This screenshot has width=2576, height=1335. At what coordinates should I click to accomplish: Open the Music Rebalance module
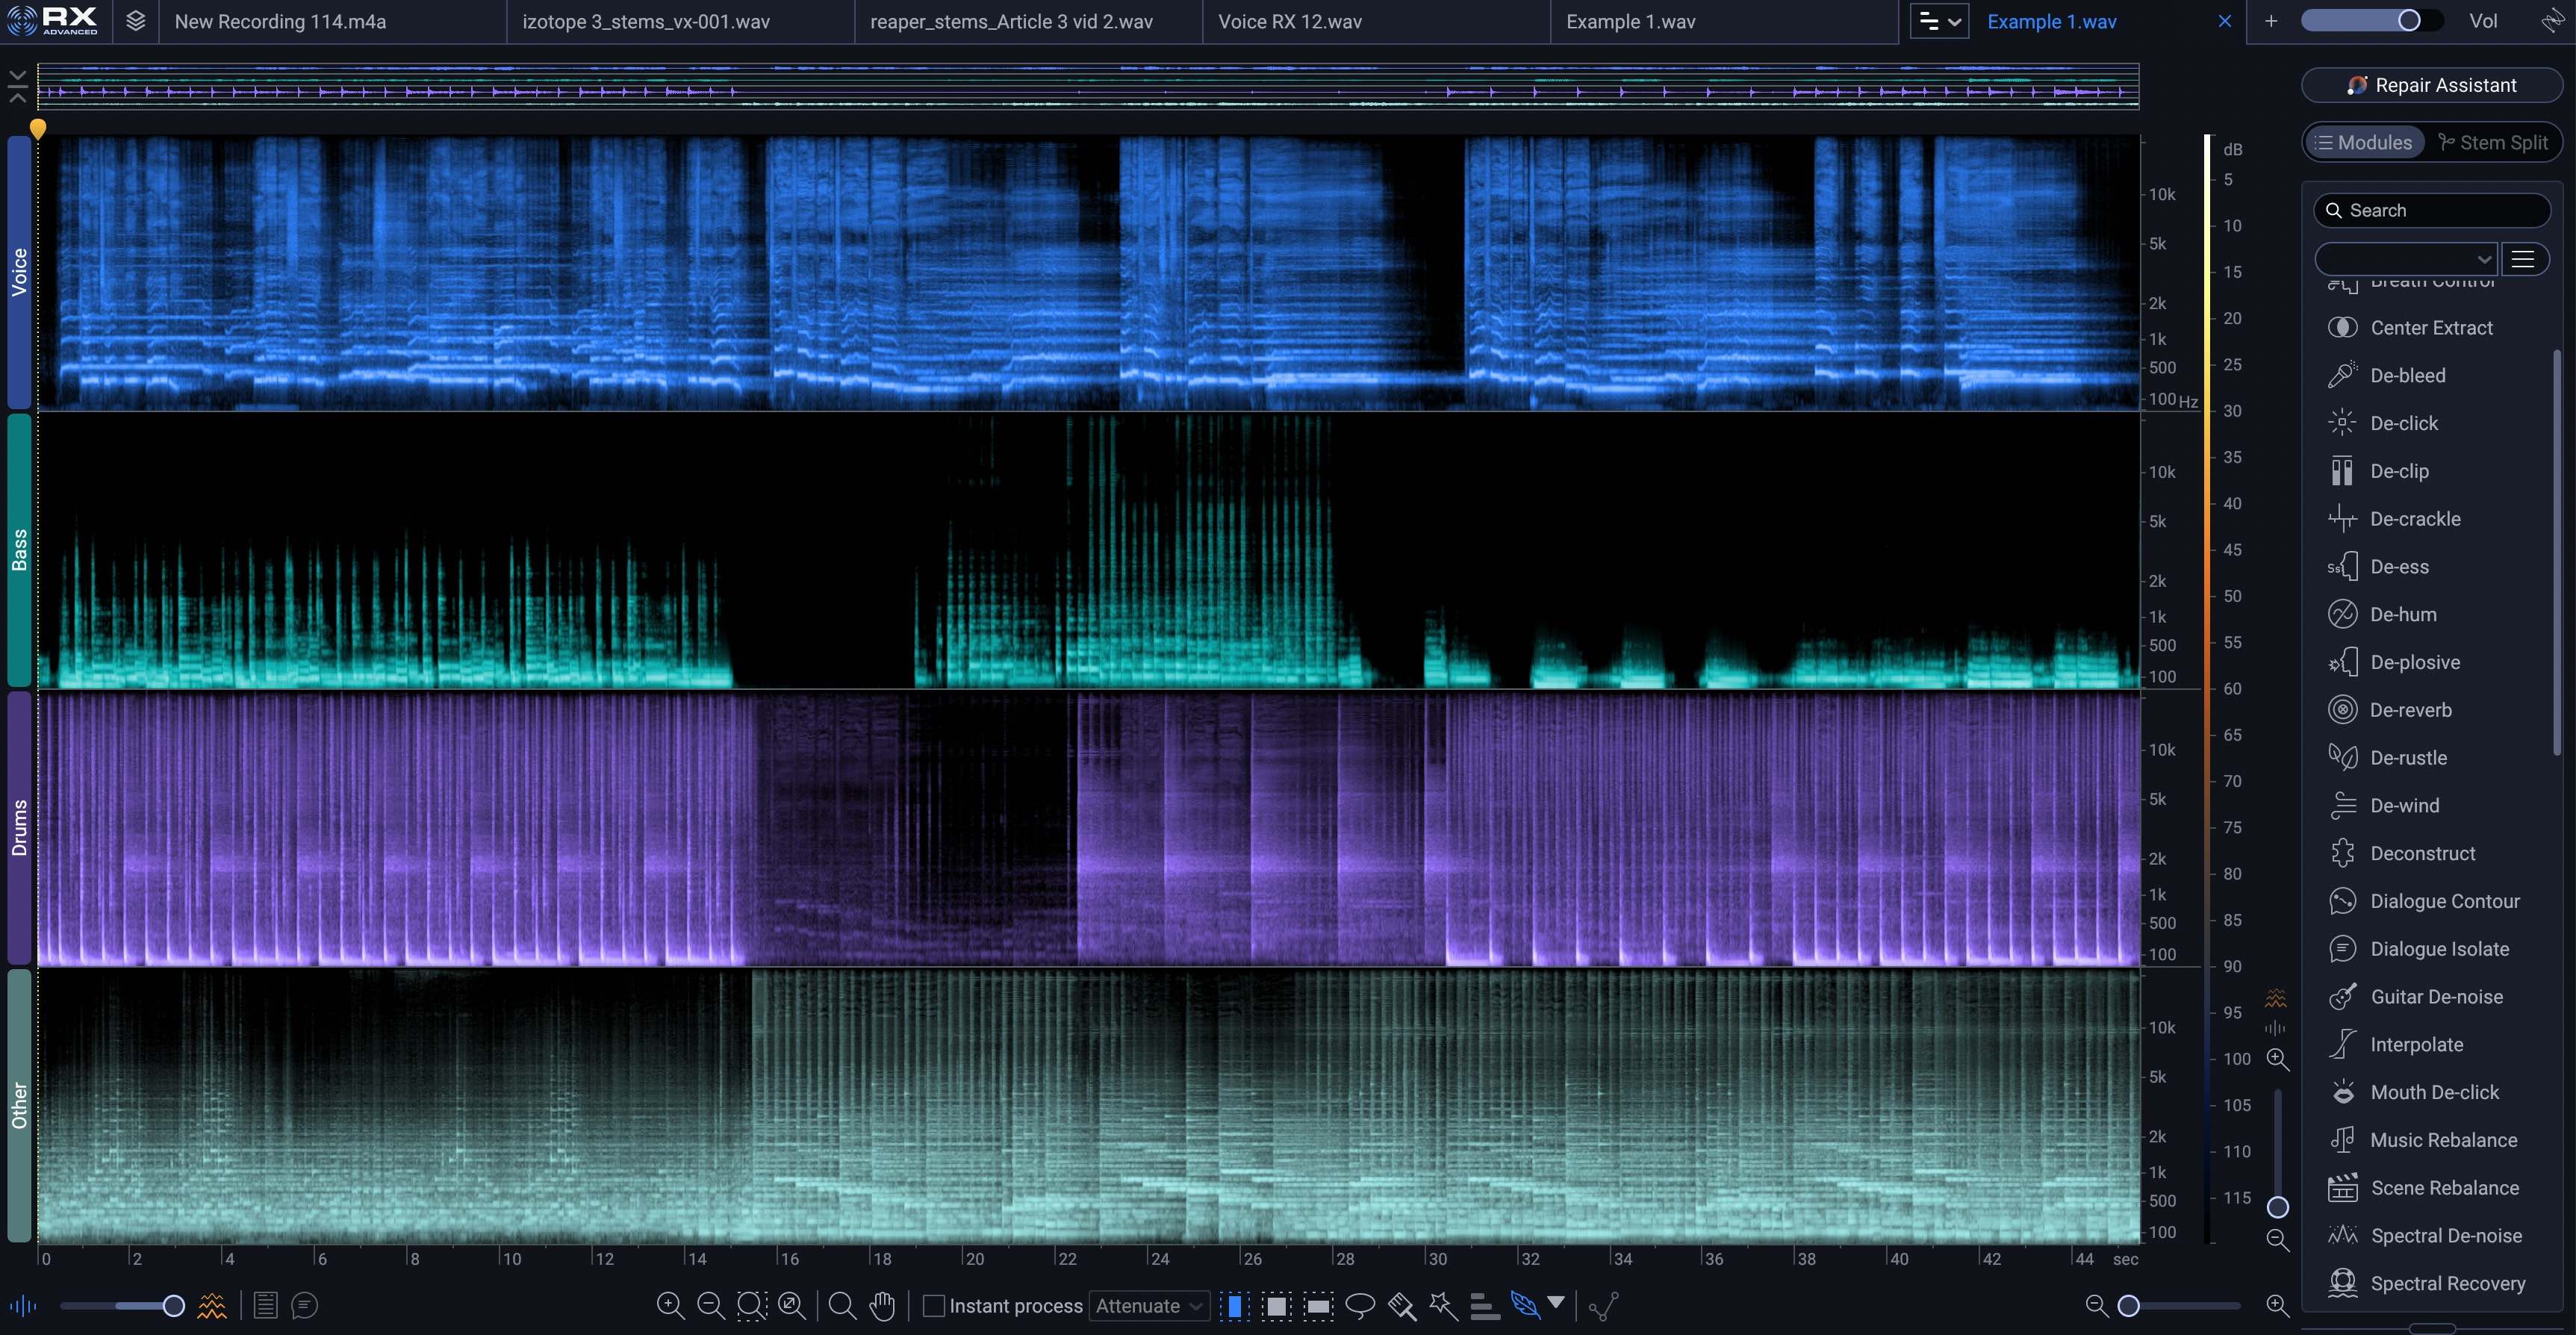pyautogui.click(x=2443, y=1140)
